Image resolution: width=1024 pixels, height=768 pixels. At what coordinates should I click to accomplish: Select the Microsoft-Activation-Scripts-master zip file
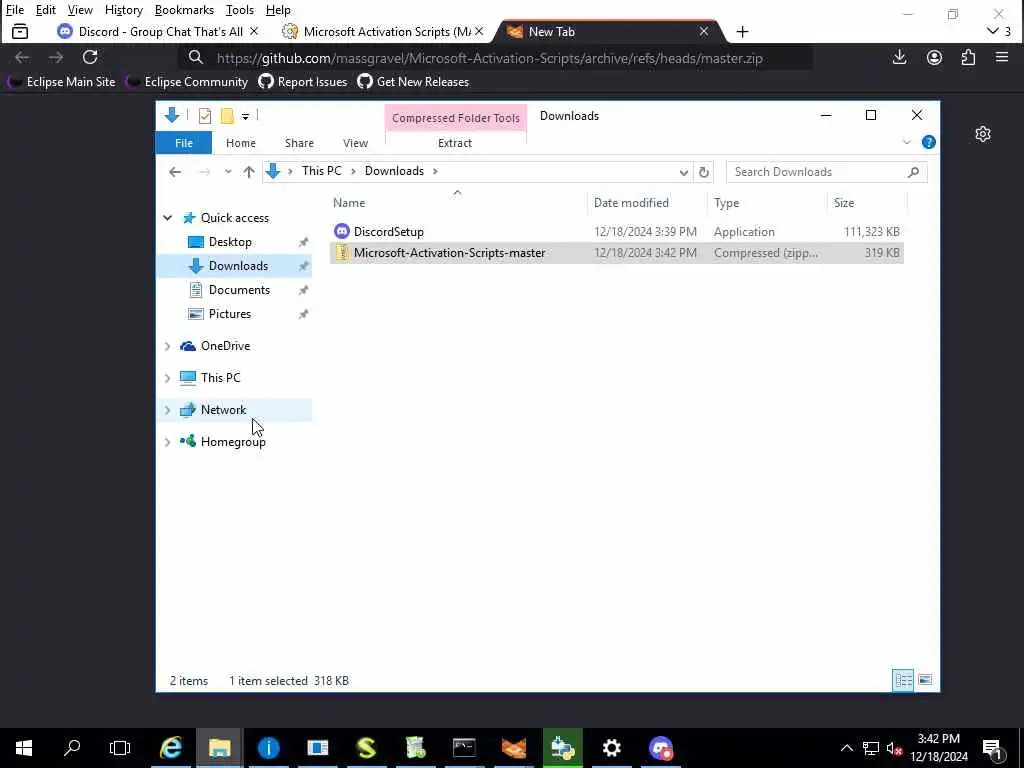tap(616, 253)
